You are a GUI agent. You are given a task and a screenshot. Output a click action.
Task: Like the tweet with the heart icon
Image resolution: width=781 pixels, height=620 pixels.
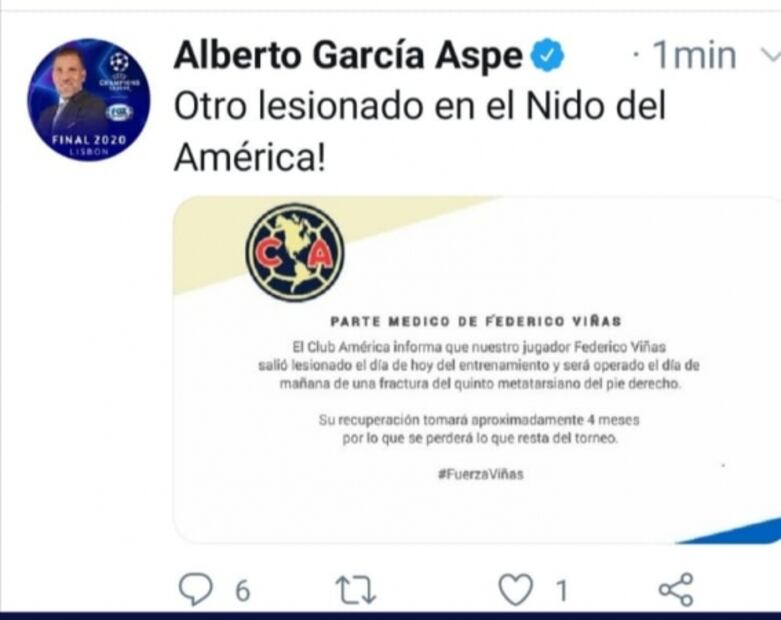(x=516, y=590)
